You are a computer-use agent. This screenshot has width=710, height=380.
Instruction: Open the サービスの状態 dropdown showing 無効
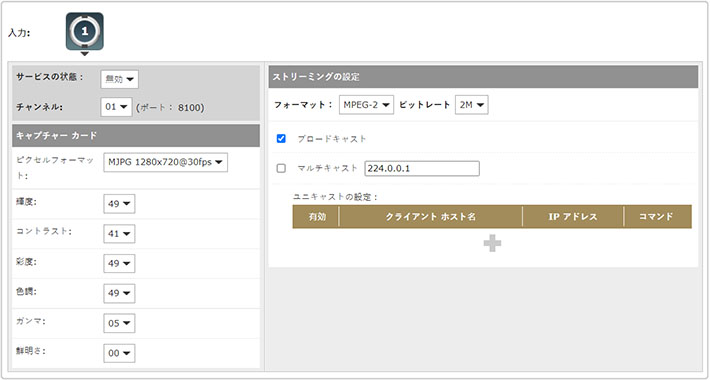(119, 79)
